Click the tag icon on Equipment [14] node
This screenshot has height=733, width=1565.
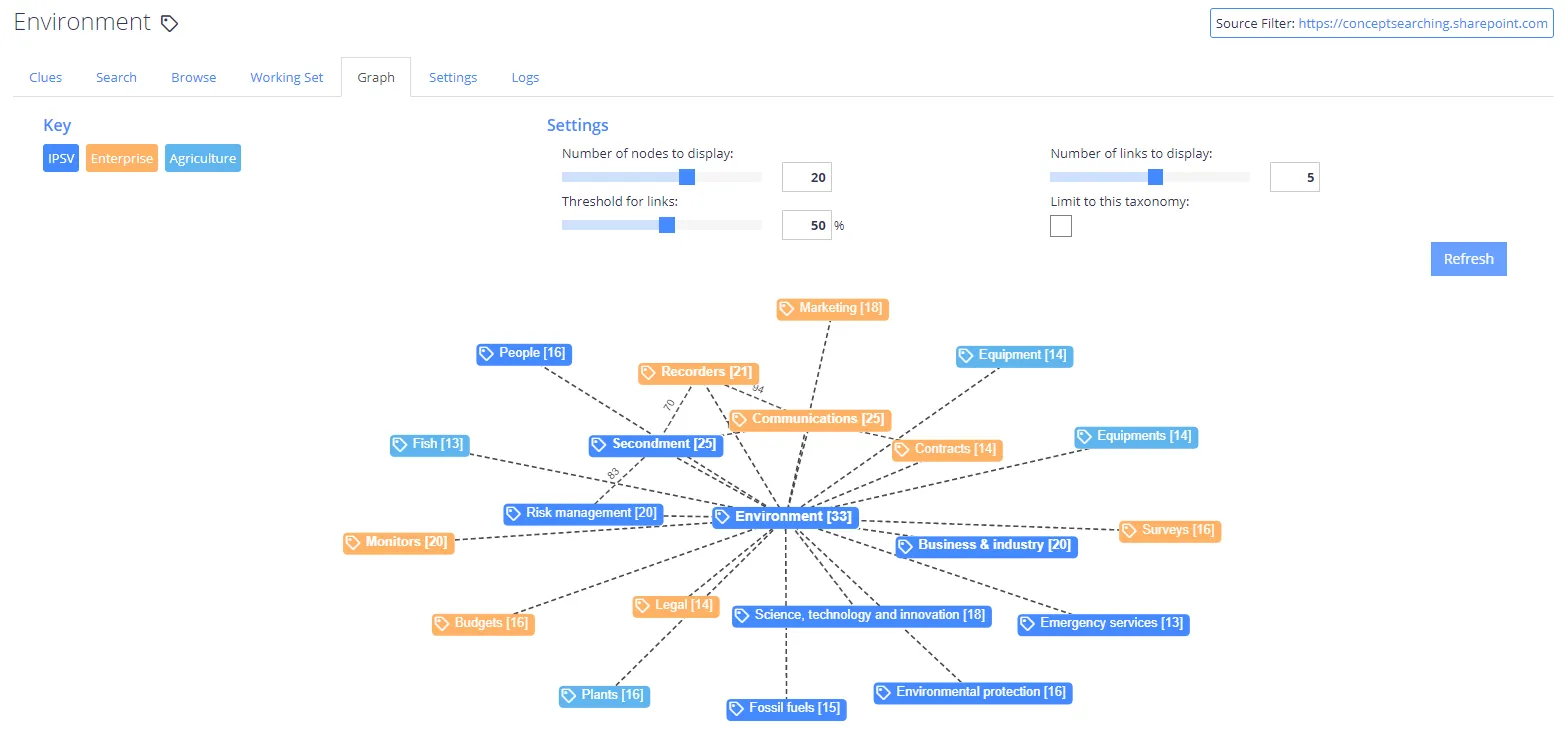click(966, 355)
